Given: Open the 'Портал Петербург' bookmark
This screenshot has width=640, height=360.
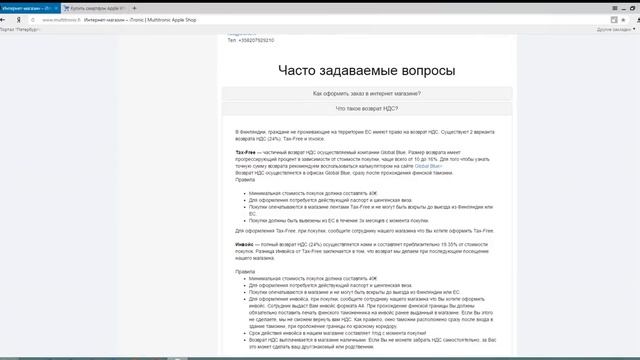Looking at the screenshot, I should click(20, 29).
